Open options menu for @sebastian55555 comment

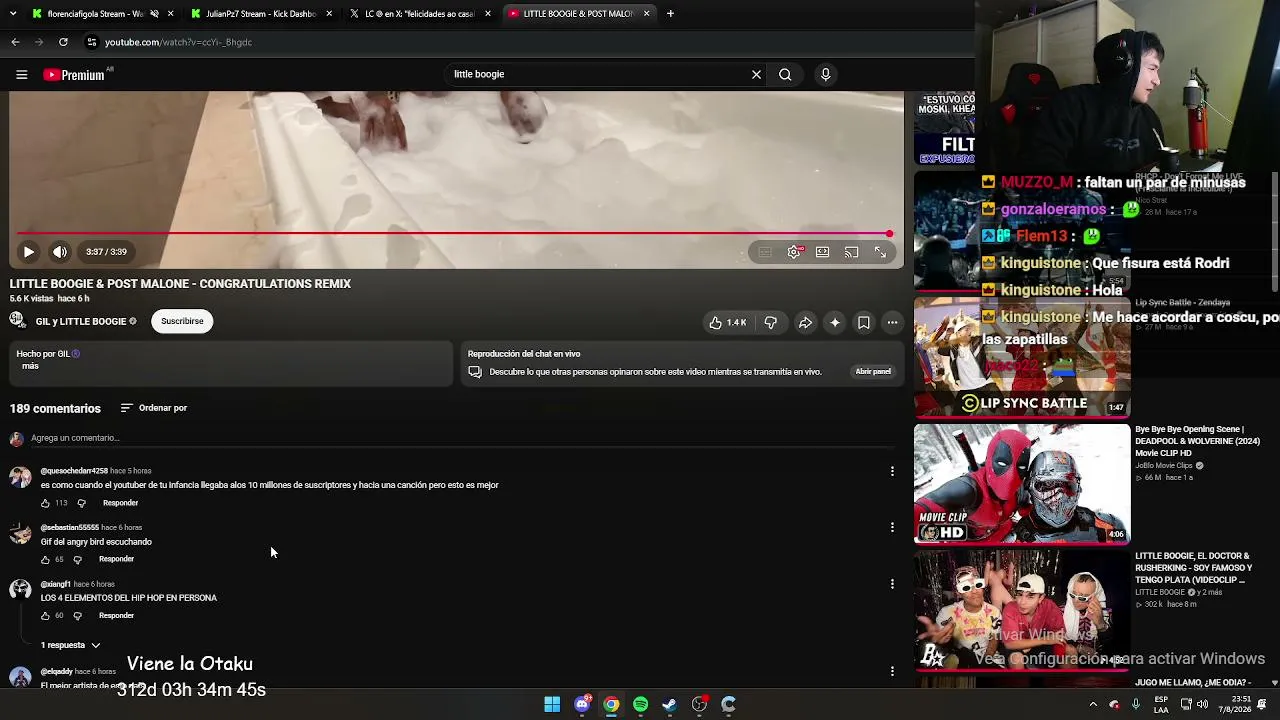coord(892,527)
